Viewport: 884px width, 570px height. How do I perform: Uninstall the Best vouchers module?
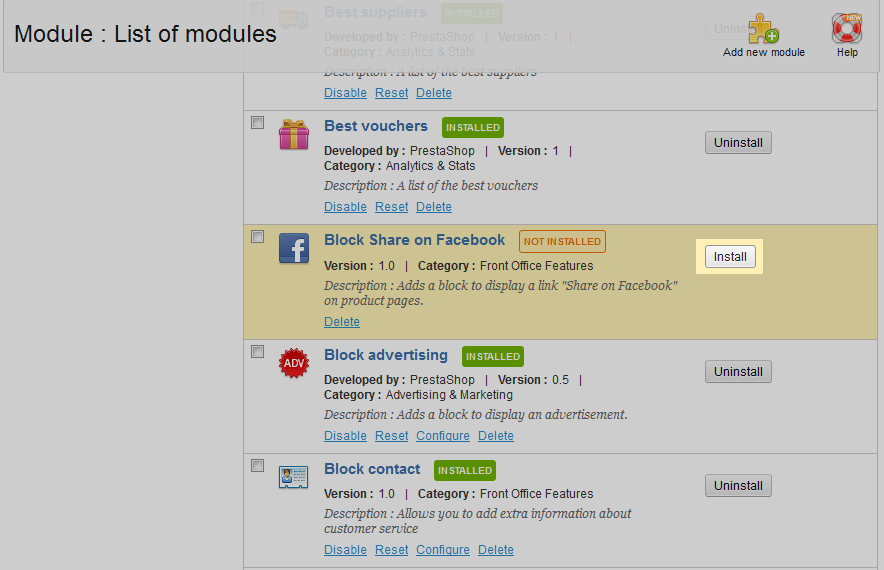pos(738,143)
